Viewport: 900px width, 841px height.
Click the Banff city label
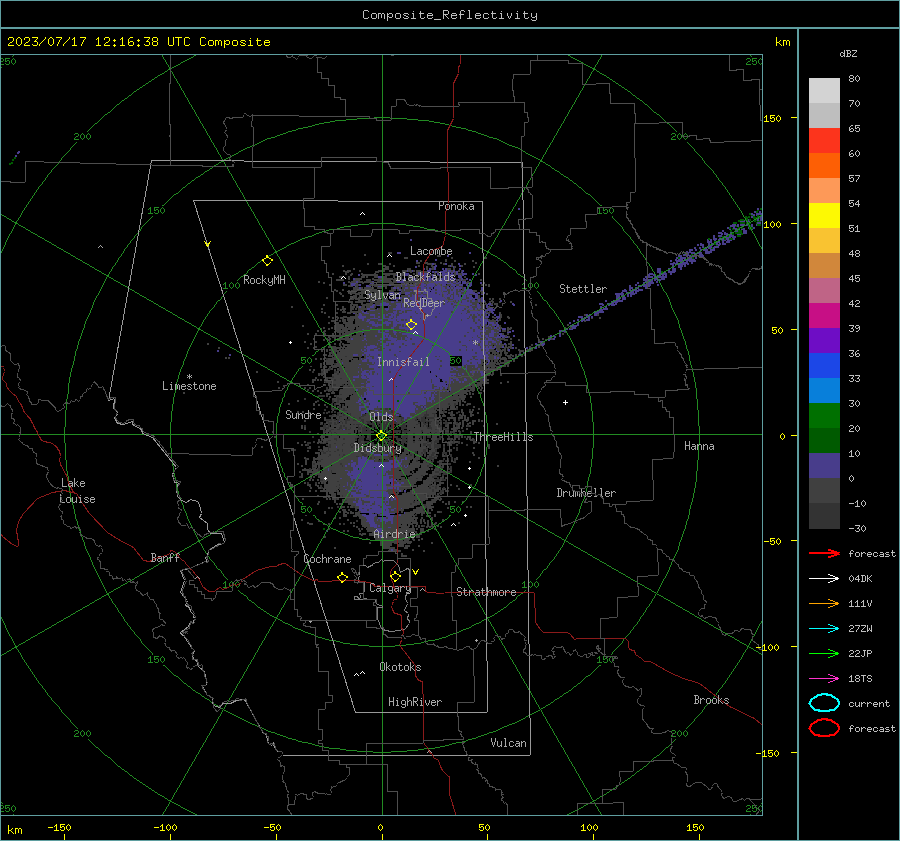point(165,557)
